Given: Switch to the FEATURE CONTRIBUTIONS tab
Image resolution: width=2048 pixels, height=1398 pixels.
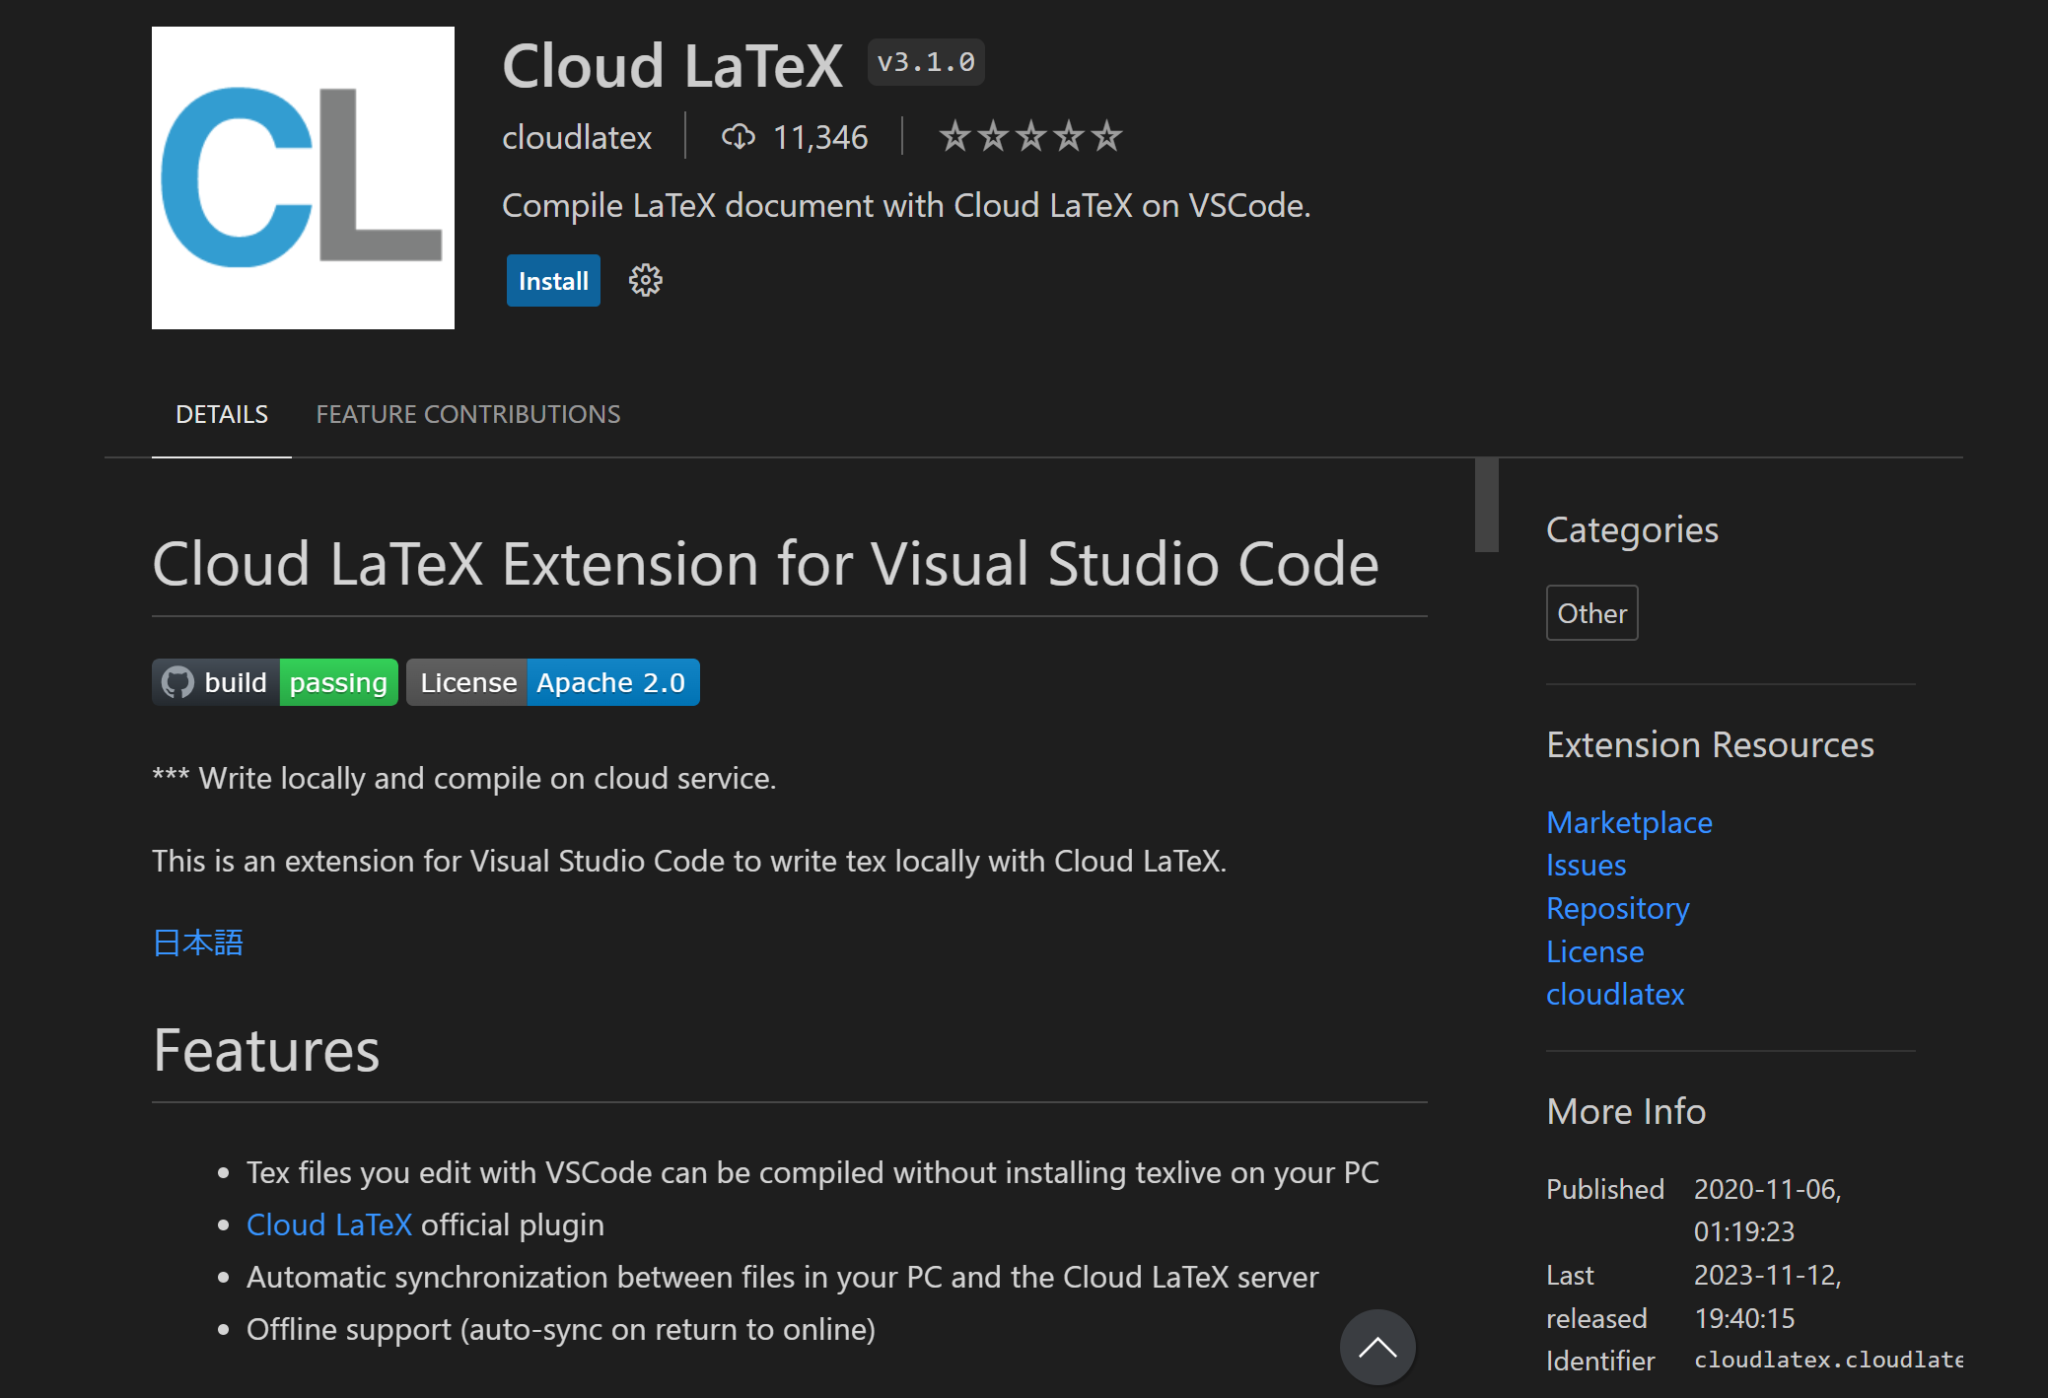Looking at the screenshot, I should click(x=467, y=413).
